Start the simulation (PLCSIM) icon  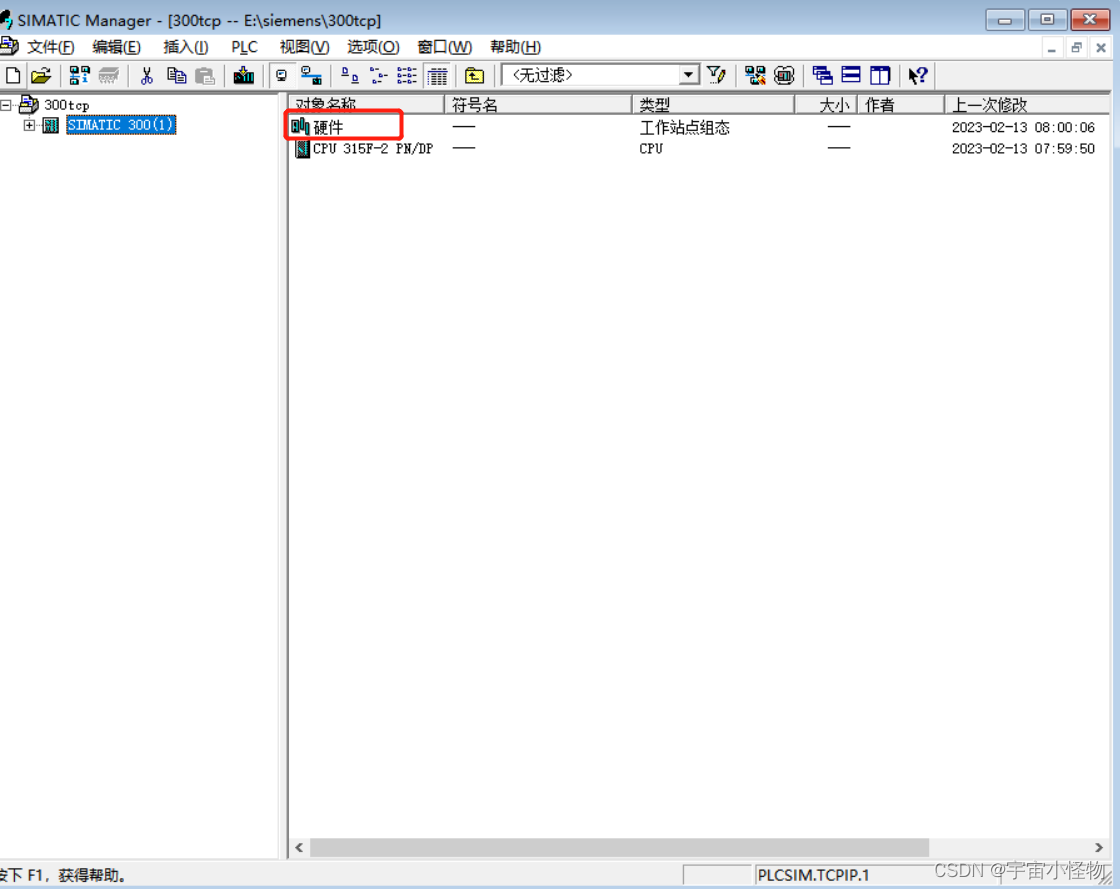pyautogui.click(x=784, y=75)
